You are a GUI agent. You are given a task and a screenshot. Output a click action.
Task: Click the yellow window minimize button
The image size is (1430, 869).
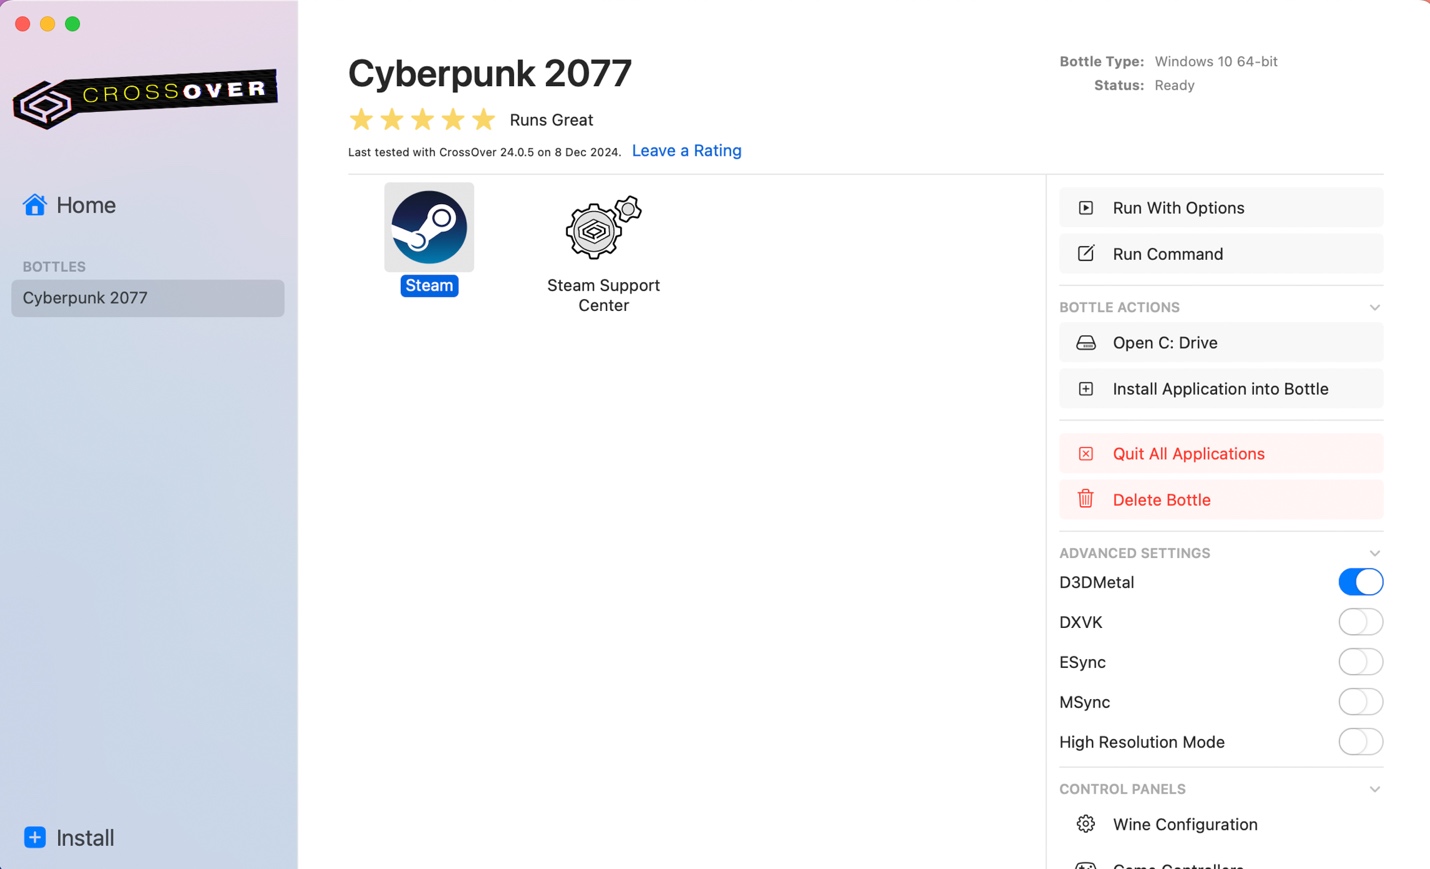[x=48, y=24]
